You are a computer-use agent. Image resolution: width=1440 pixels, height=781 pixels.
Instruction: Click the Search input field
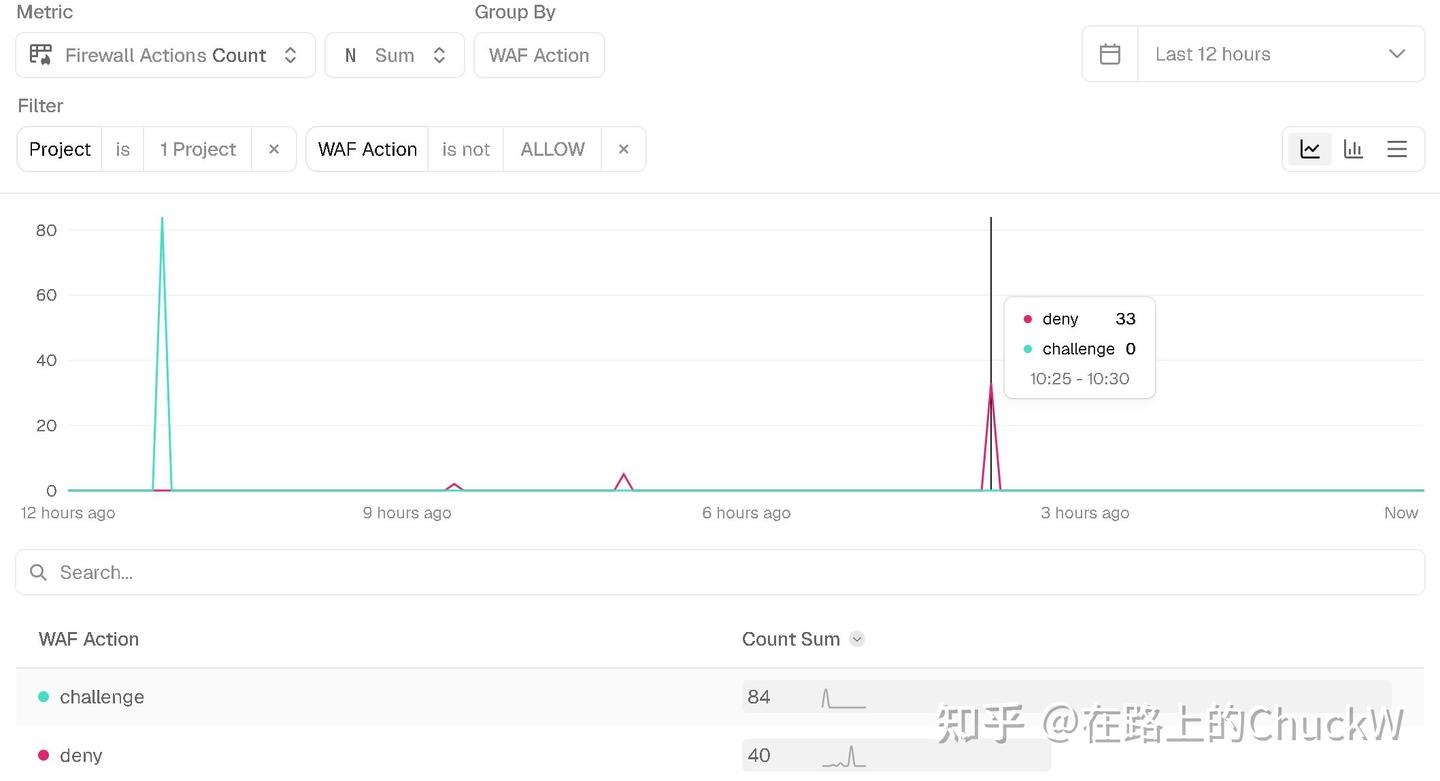720,572
